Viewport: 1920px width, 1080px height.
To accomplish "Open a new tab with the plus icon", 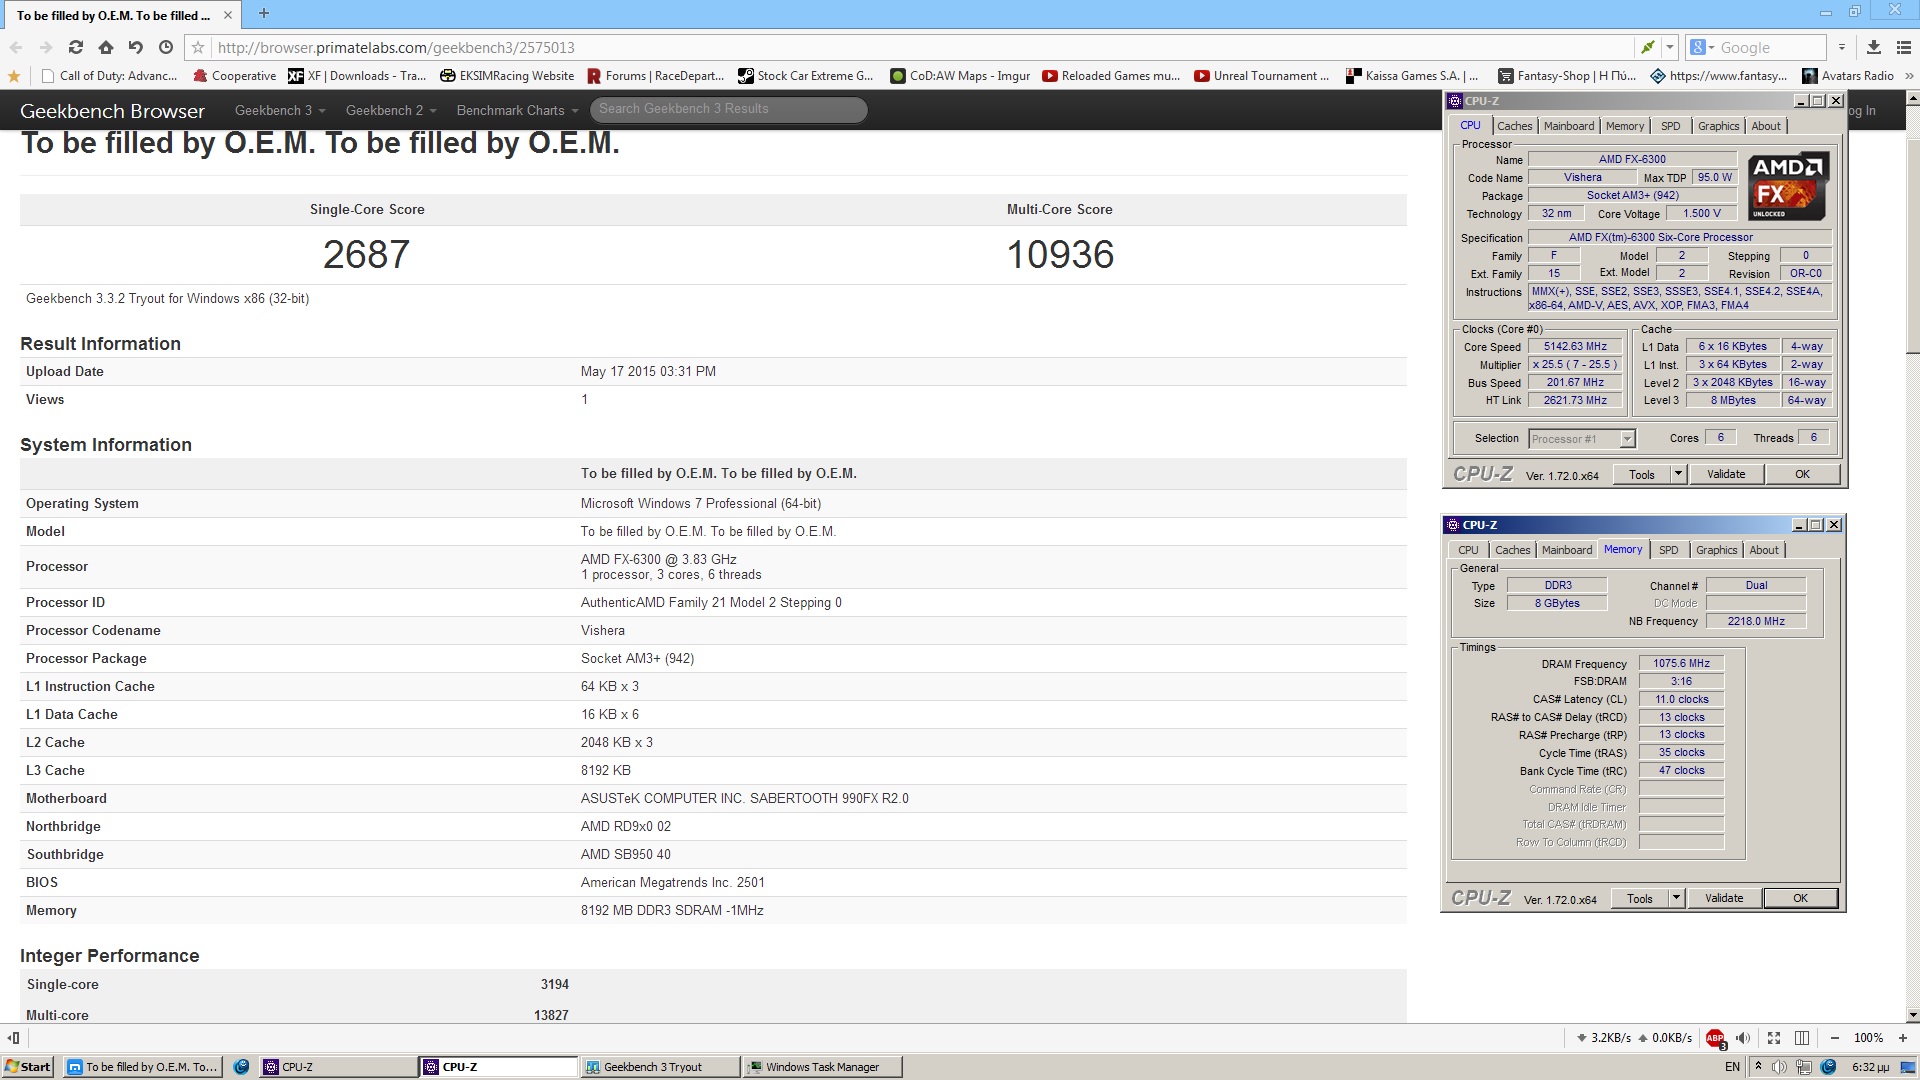I will pos(263,13).
